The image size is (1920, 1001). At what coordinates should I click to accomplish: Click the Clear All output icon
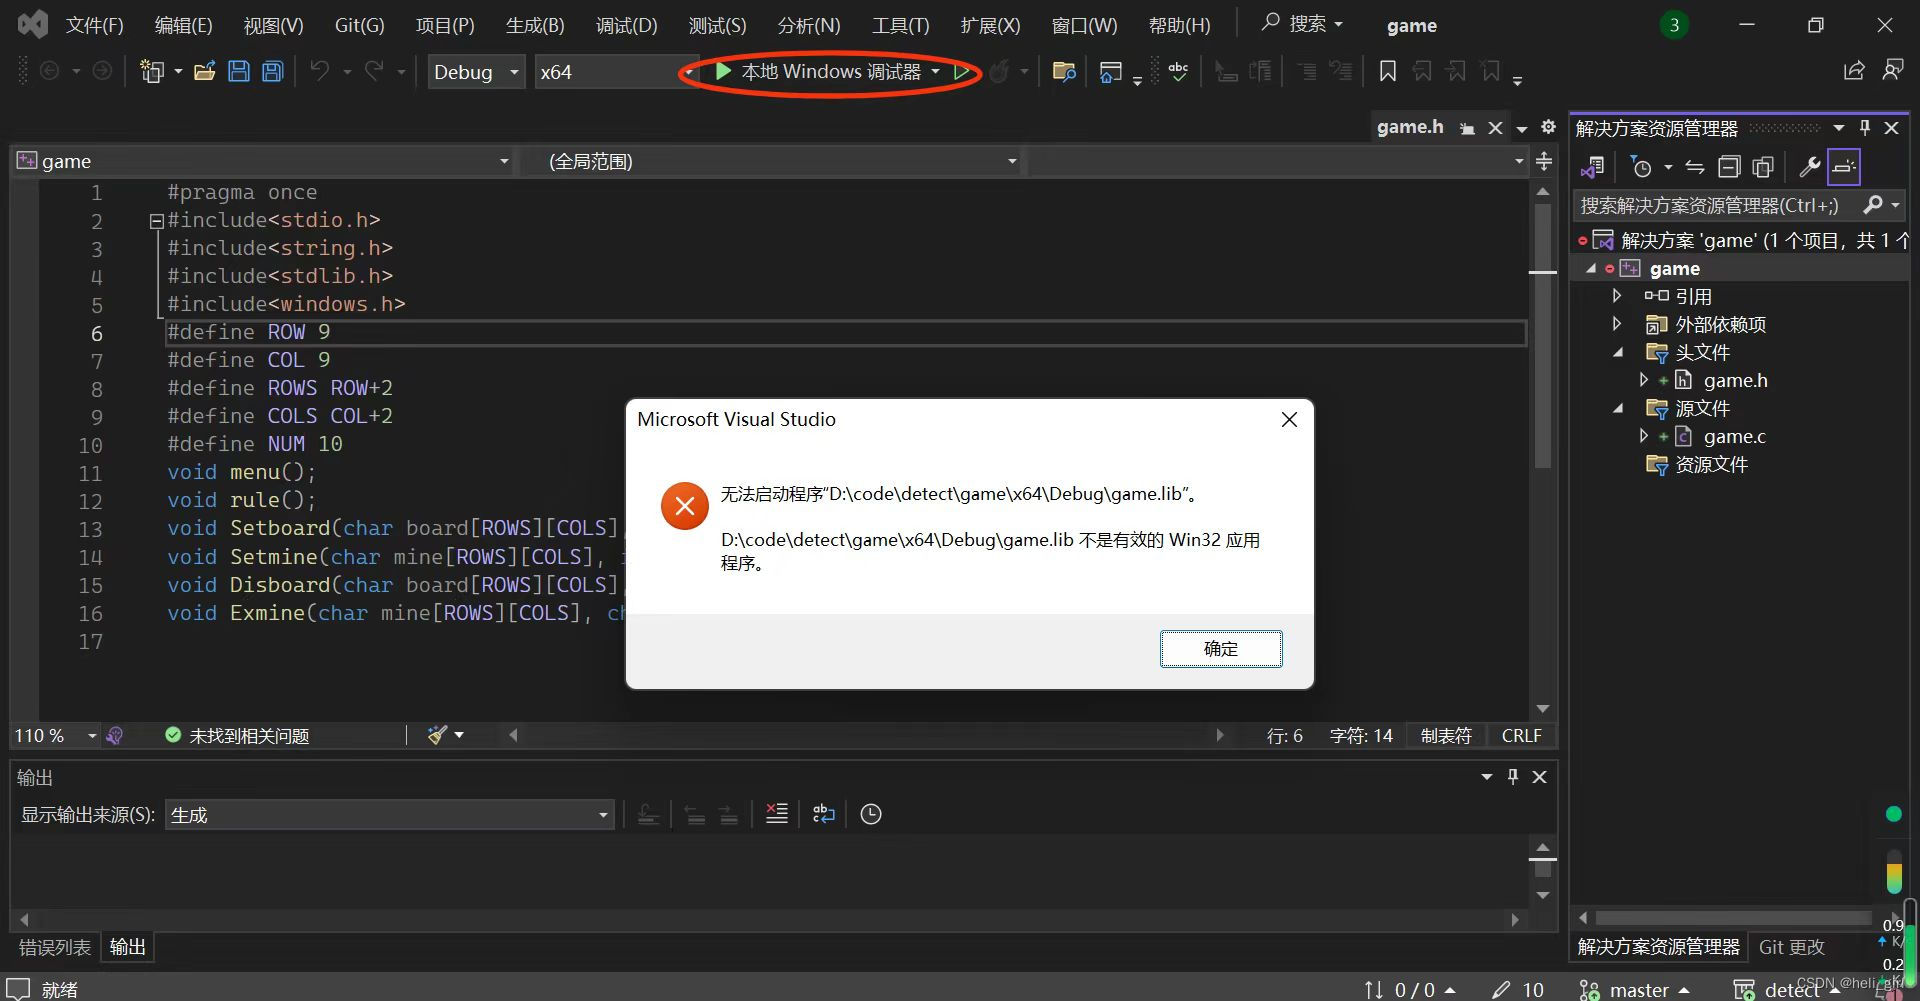click(x=777, y=814)
